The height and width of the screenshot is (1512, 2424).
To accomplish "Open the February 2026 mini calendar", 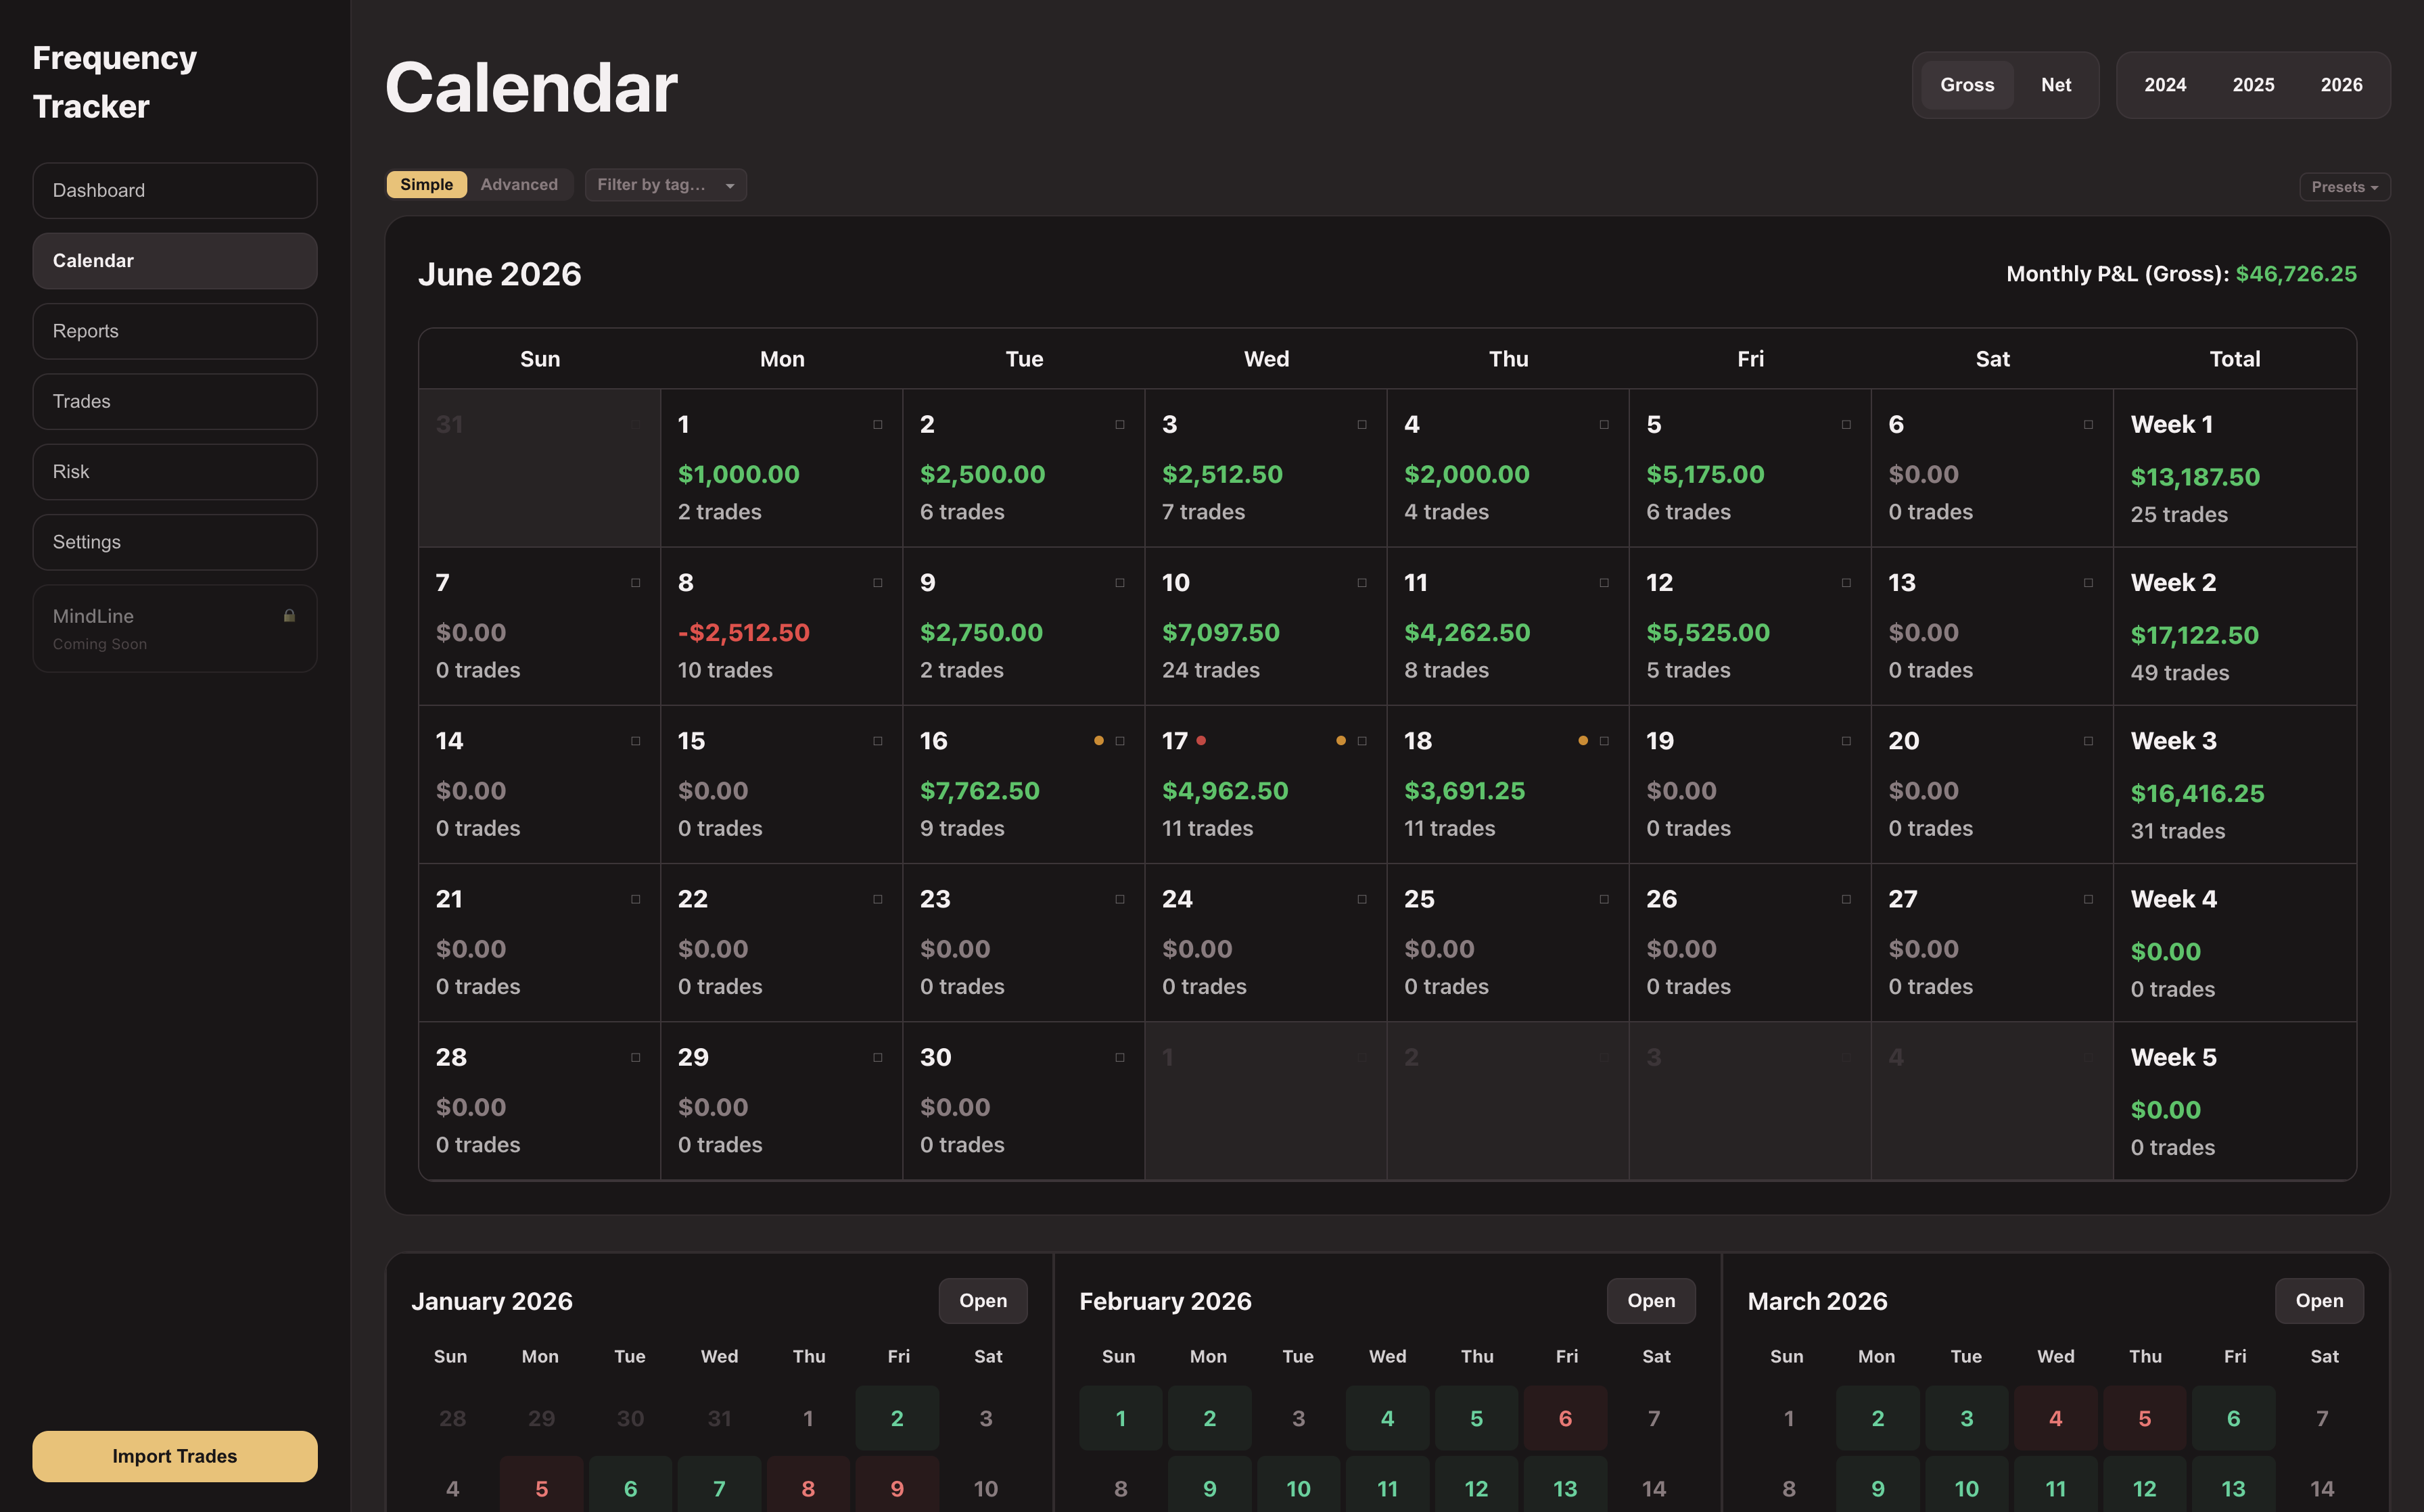I will click(1651, 1301).
